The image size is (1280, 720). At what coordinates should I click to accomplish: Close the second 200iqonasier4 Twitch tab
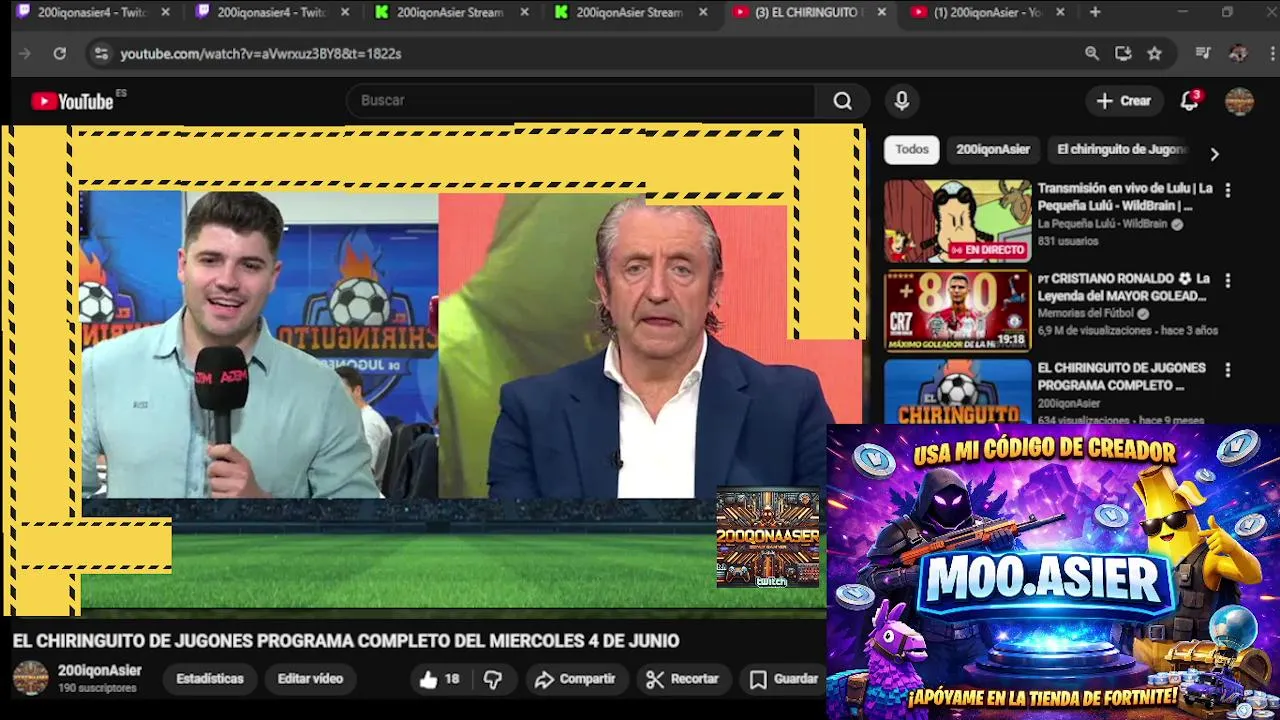click(x=345, y=12)
